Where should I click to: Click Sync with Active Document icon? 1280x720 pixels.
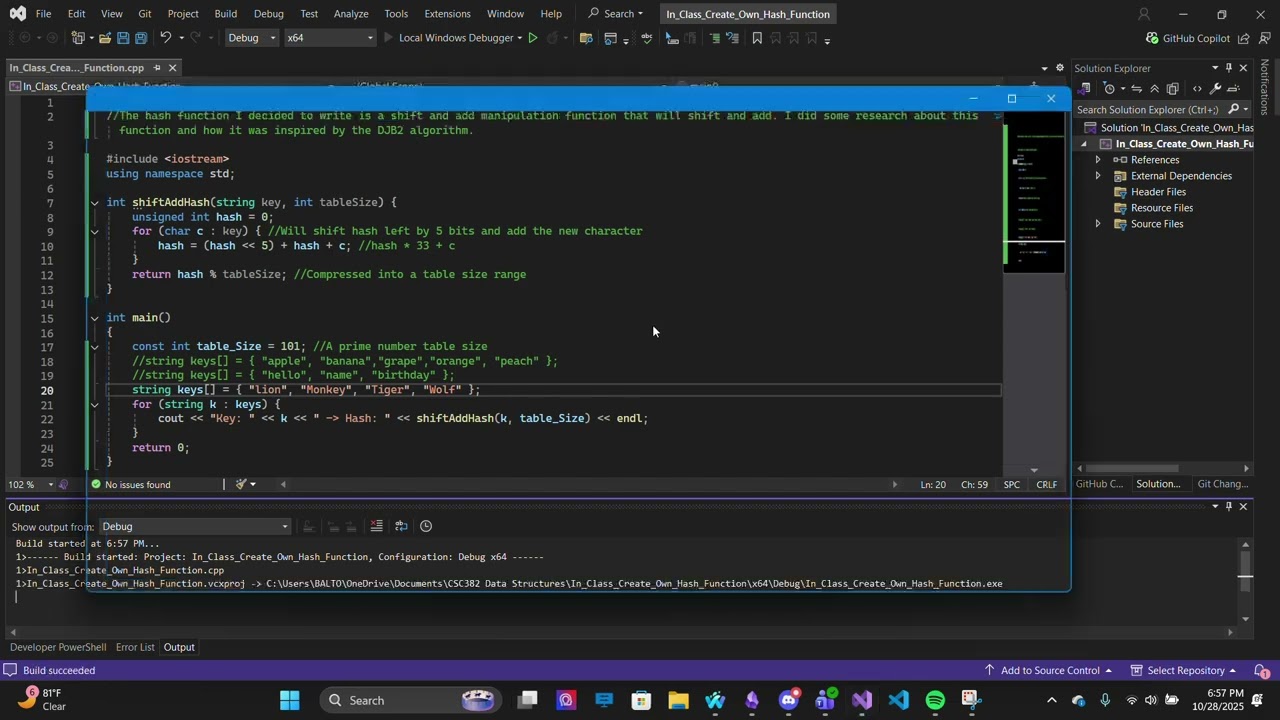(1136, 89)
